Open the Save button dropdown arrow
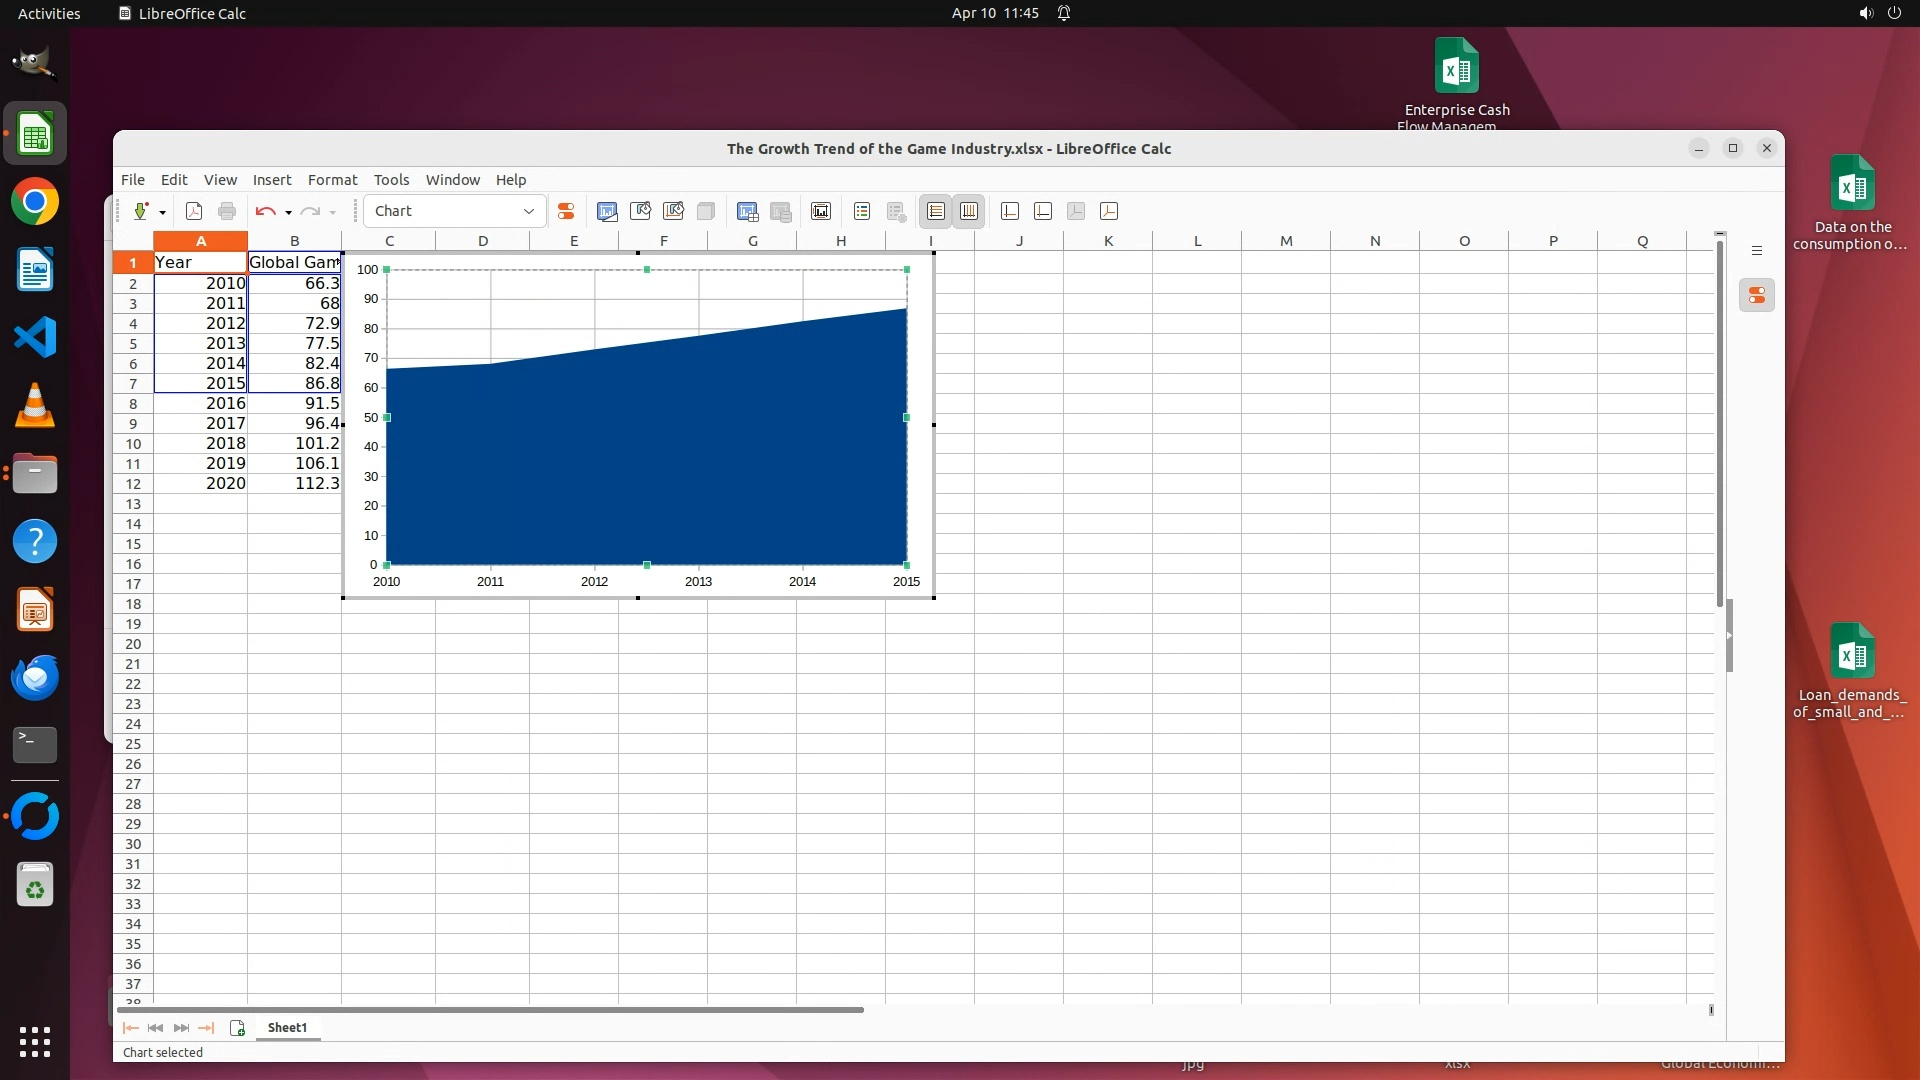The height and width of the screenshot is (1080, 1920). [162, 212]
